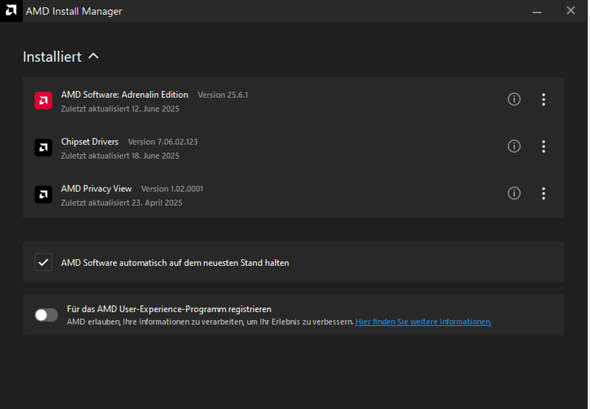Minimize the AMD Install Manager window
The image size is (590, 409).
tap(537, 11)
